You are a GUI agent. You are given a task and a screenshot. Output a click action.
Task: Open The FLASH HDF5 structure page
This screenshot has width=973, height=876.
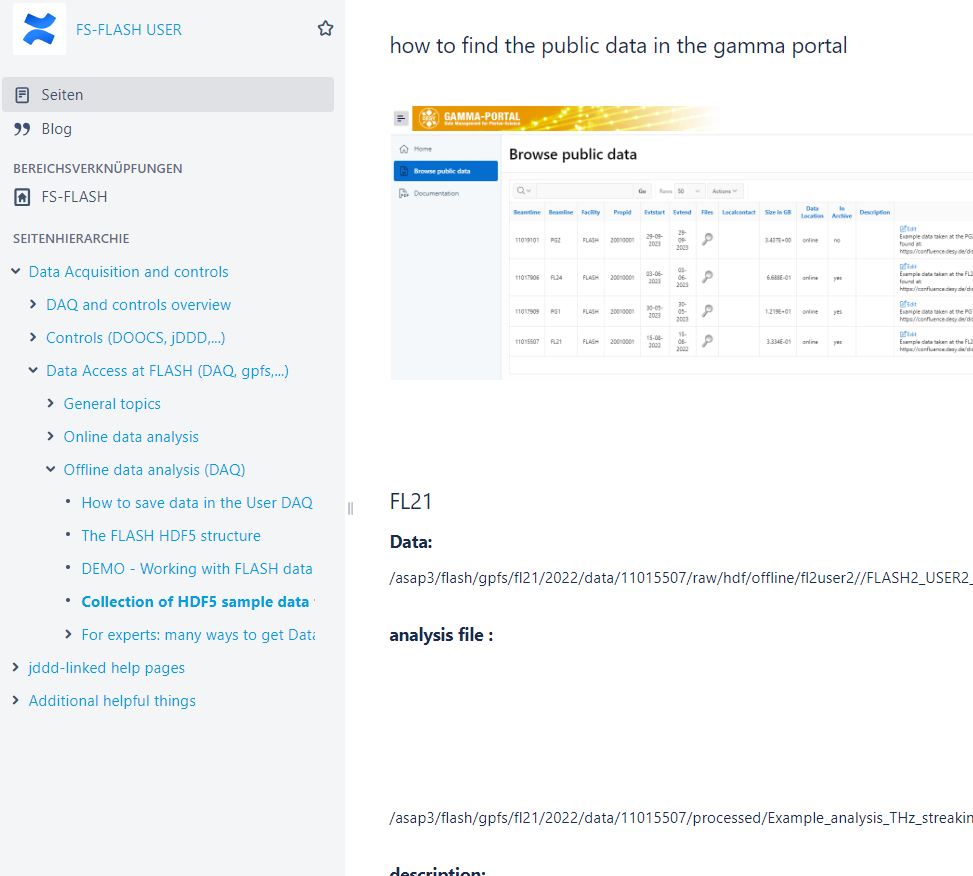tap(171, 536)
